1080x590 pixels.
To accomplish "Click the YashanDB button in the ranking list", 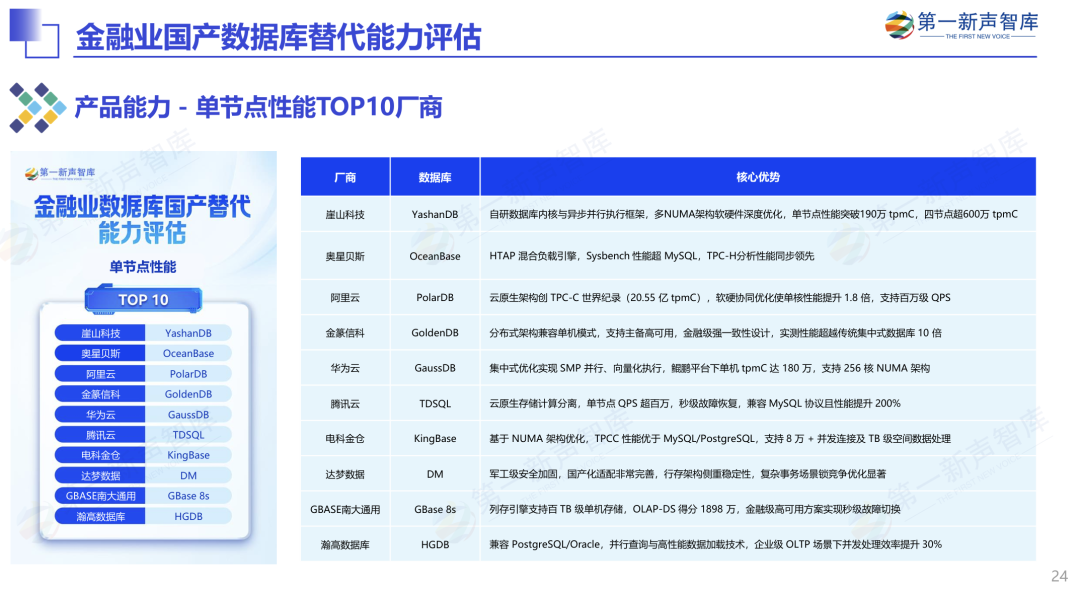I will click(x=190, y=331).
